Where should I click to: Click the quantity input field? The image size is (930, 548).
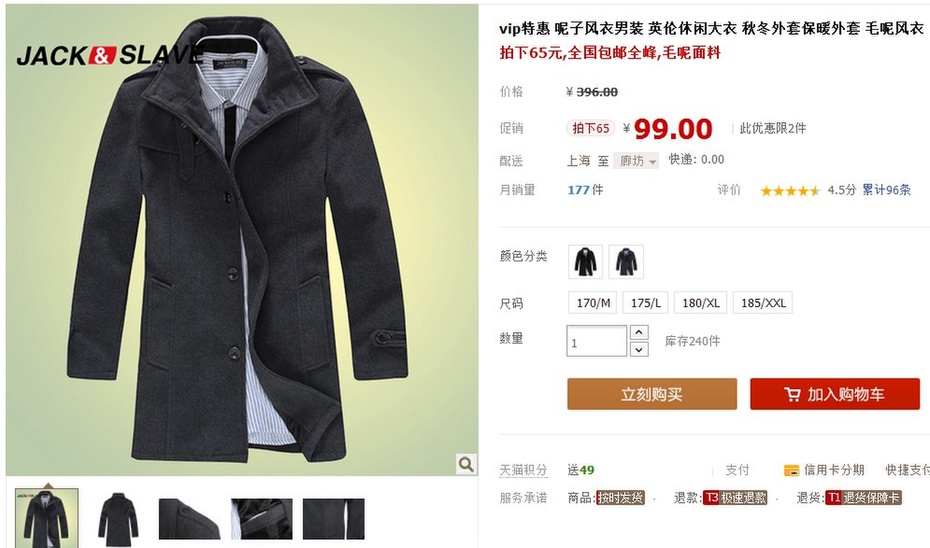[x=596, y=341]
